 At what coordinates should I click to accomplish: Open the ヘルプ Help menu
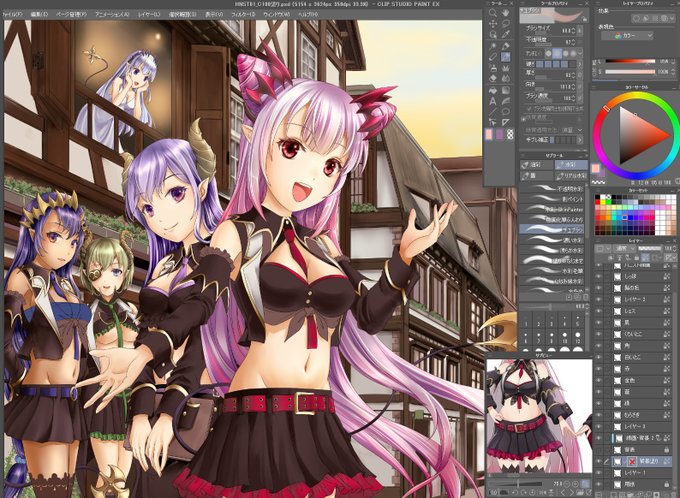tap(308, 14)
